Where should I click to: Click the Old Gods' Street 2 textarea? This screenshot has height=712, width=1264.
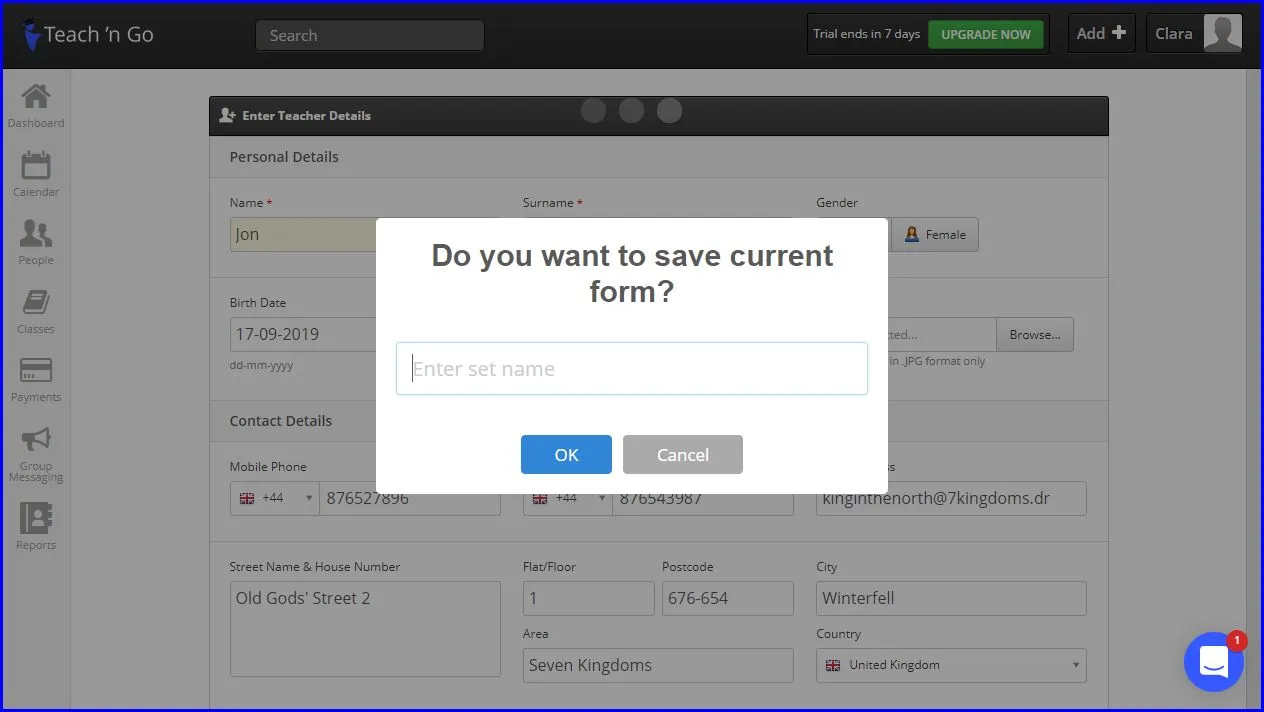pyautogui.click(x=365, y=629)
